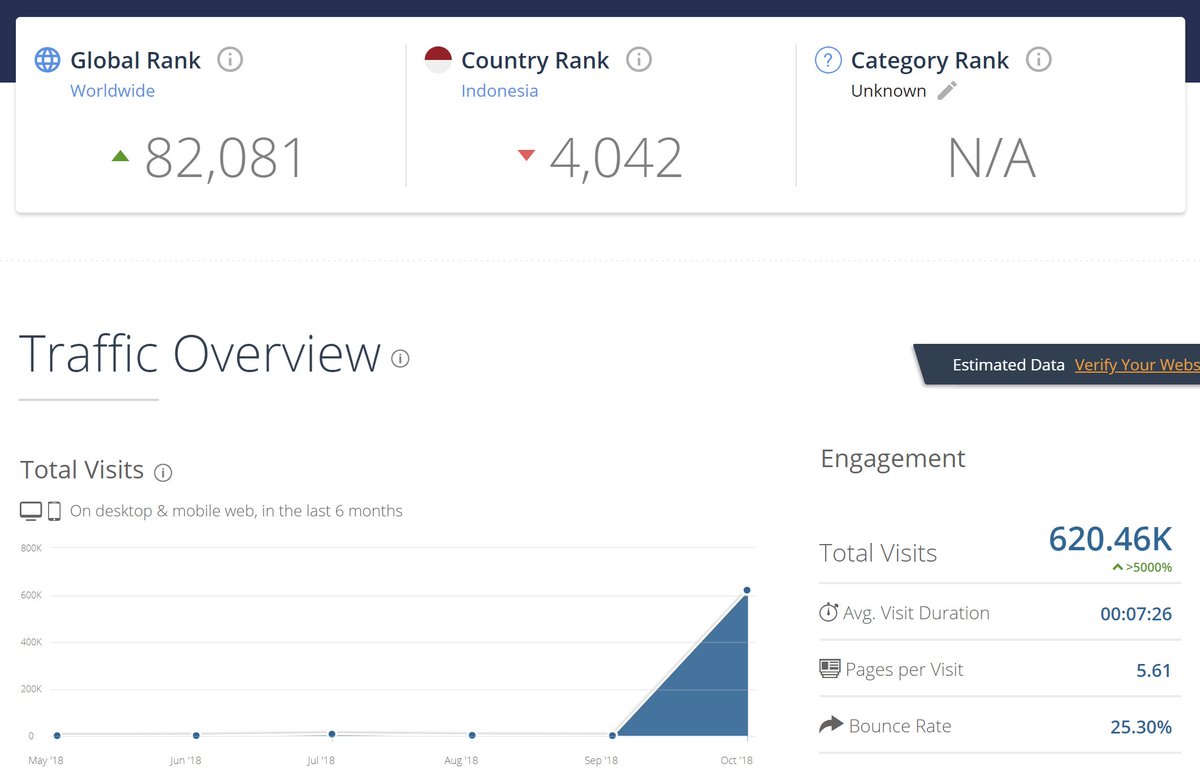The image size is (1200, 781).
Task: Click the Traffic Overview heading
Action: pos(200,353)
